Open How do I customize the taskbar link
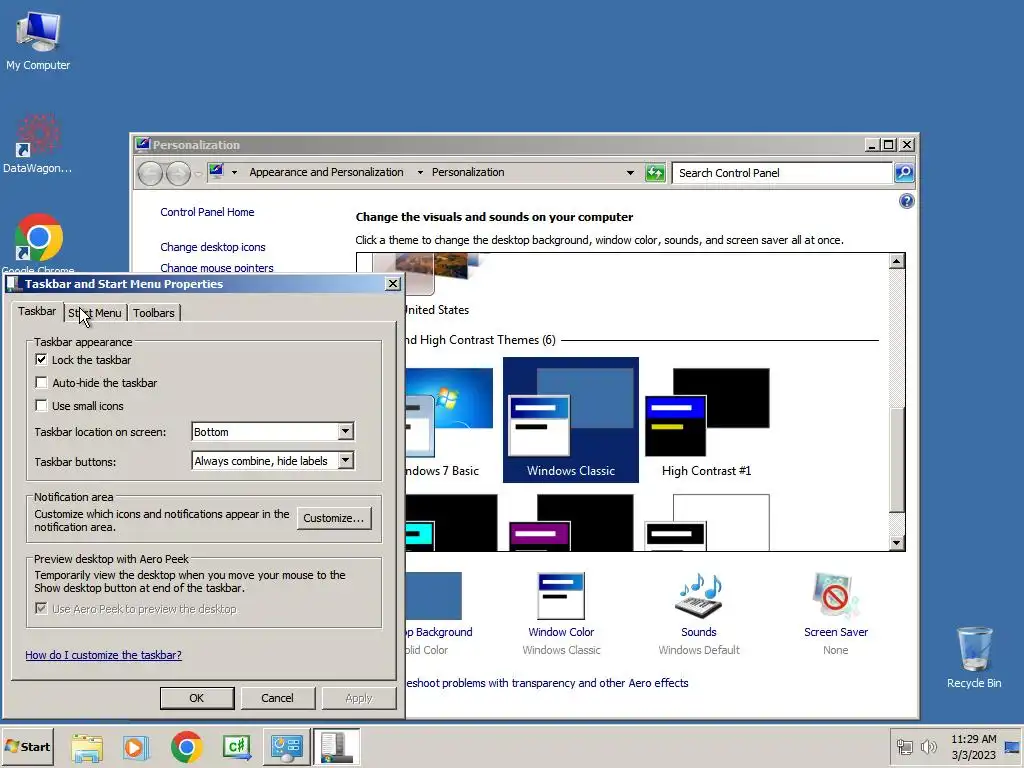Screen dimensions: 1024x768 tap(103, 655)
